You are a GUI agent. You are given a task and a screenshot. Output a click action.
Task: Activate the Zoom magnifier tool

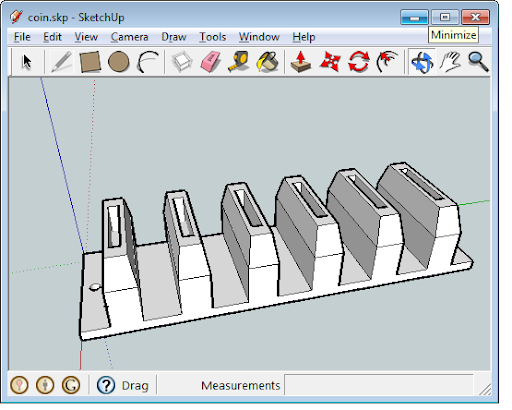pyautogui.click(x=478, y=62)
